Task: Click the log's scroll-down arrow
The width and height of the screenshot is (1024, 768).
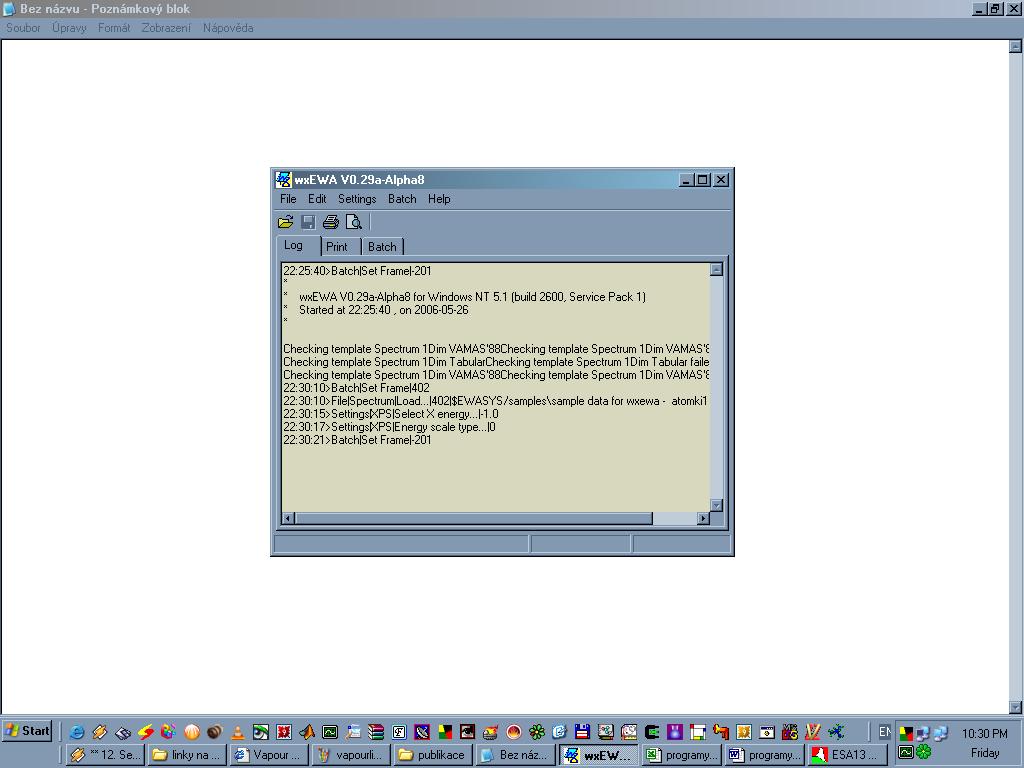Action: [716, 505]
